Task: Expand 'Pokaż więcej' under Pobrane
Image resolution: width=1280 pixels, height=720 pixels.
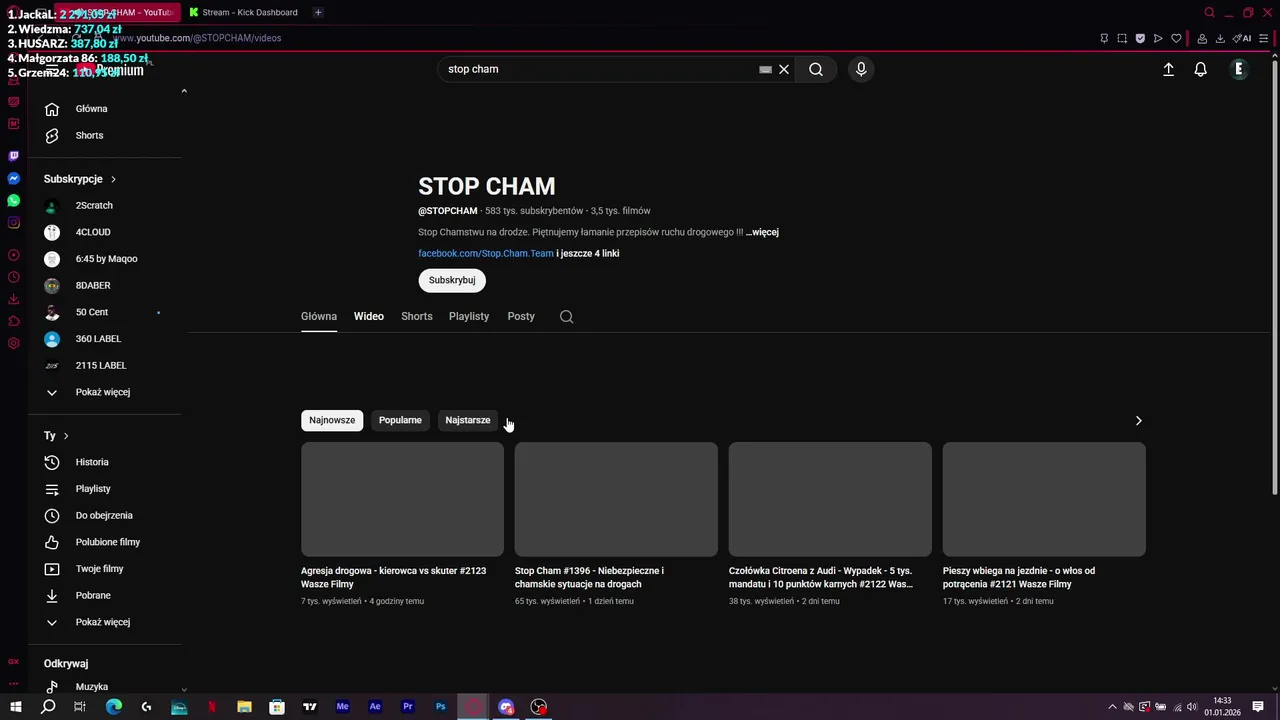Action: coord(103,622)
